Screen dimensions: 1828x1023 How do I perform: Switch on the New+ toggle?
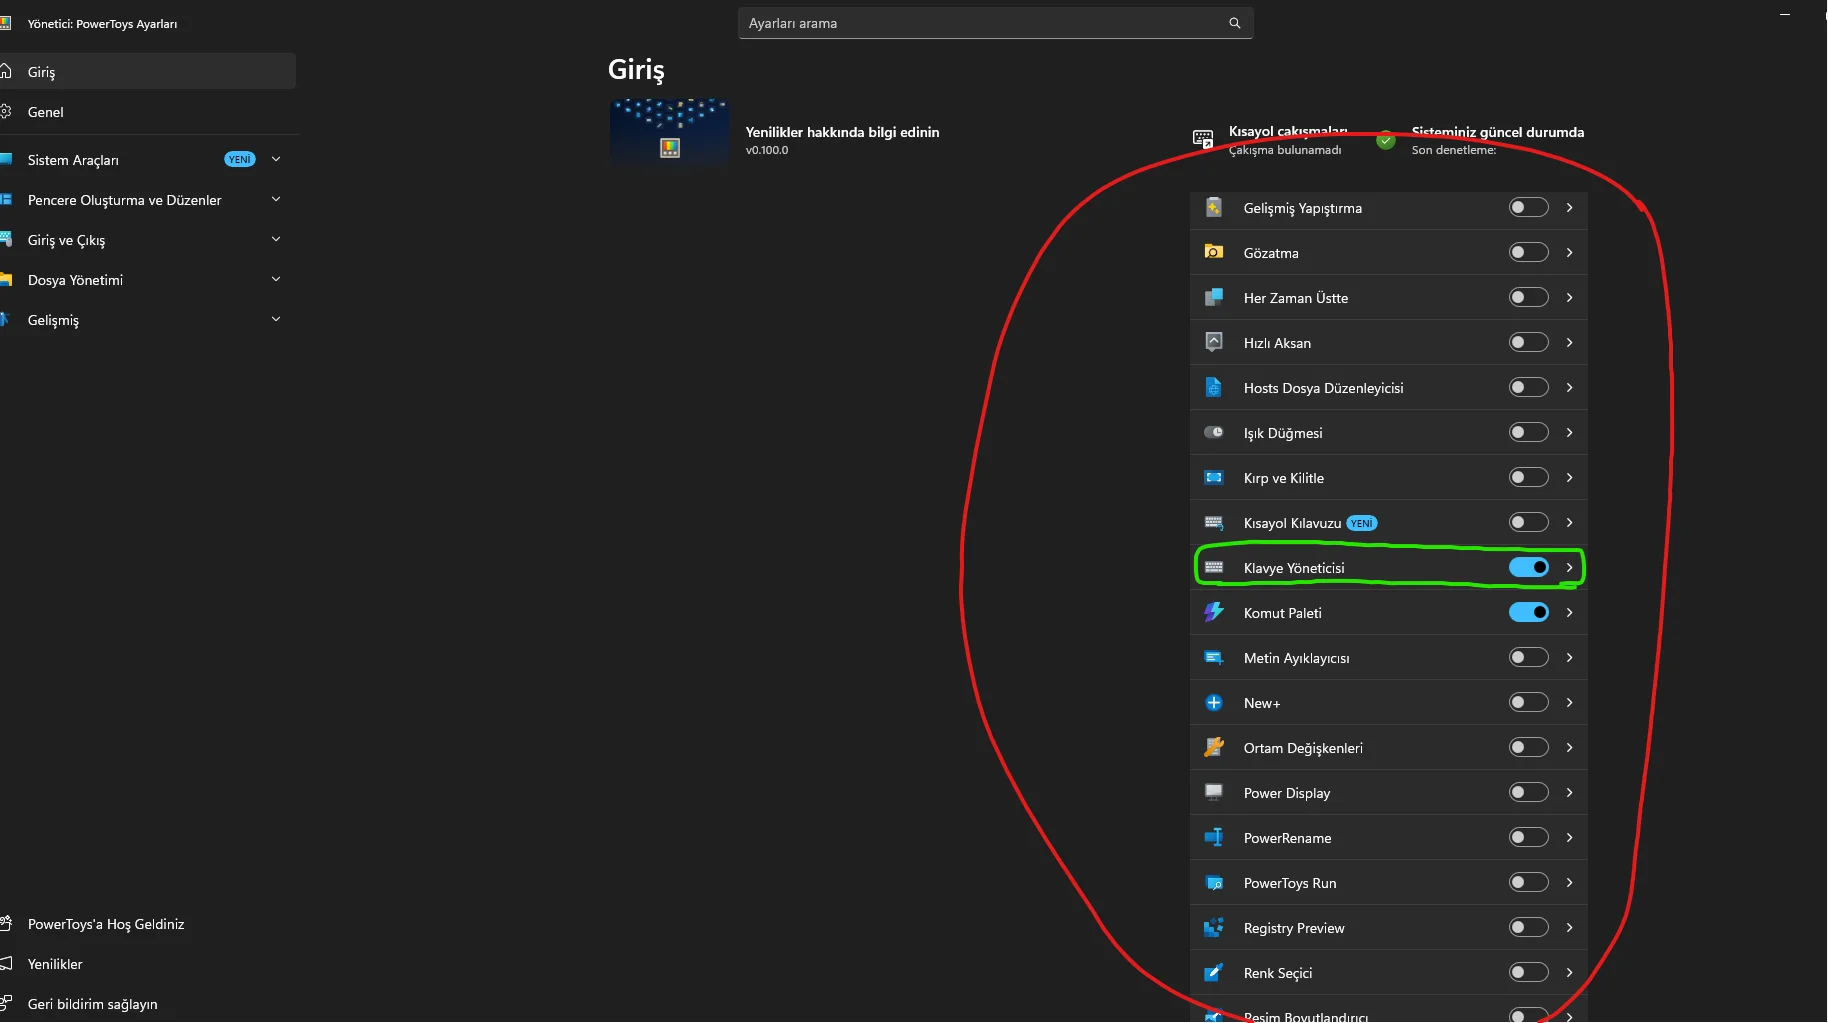coord(1528,702)
